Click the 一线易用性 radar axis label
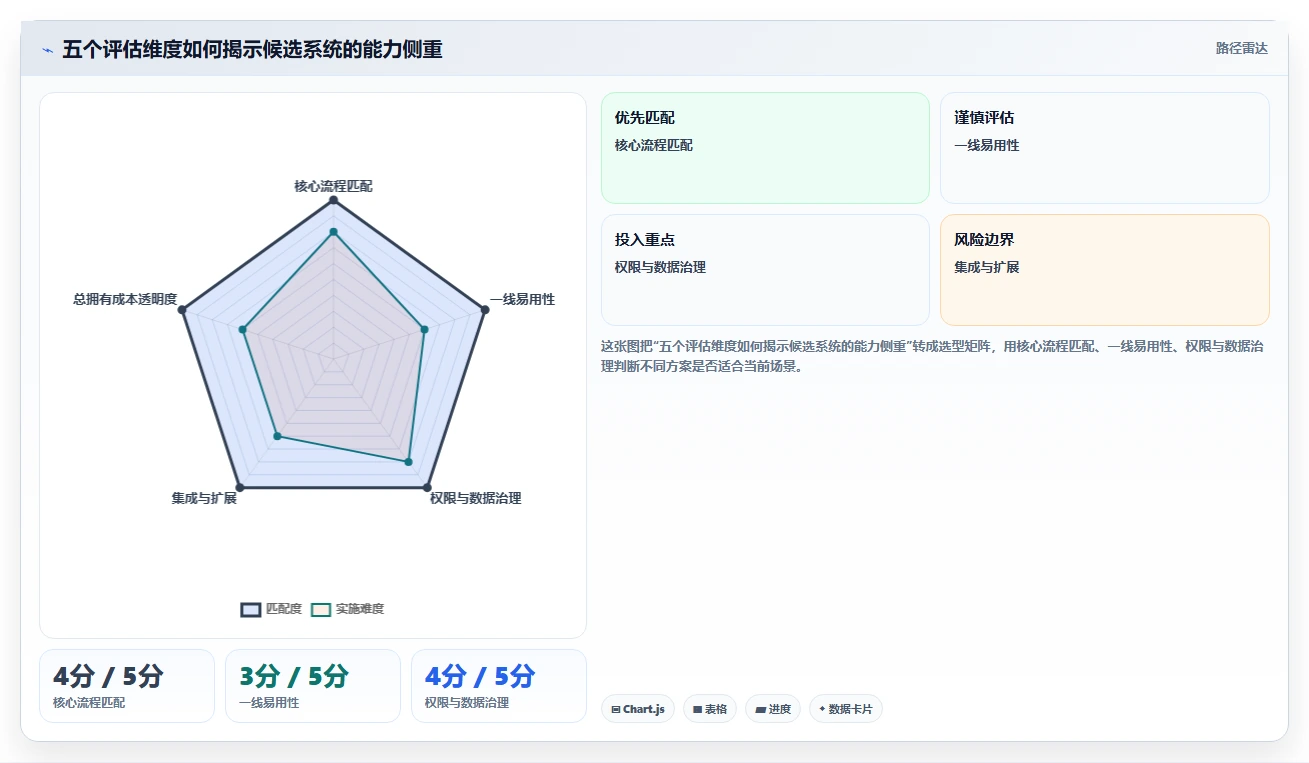Screen dimensions: 1309x763 point(522,299)
